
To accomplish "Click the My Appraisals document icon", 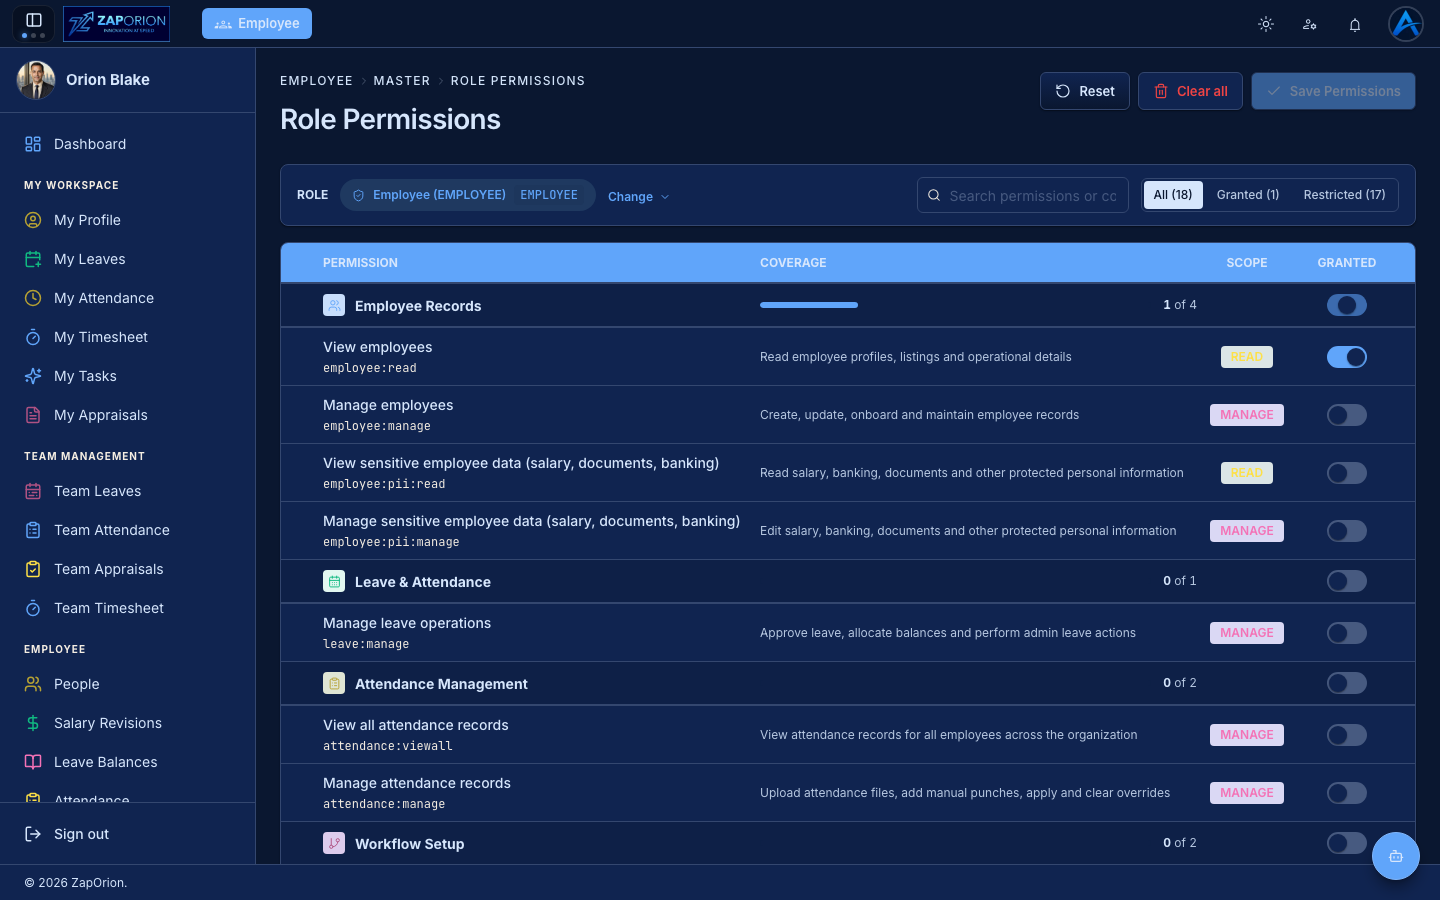I will (x=33, y=415).
